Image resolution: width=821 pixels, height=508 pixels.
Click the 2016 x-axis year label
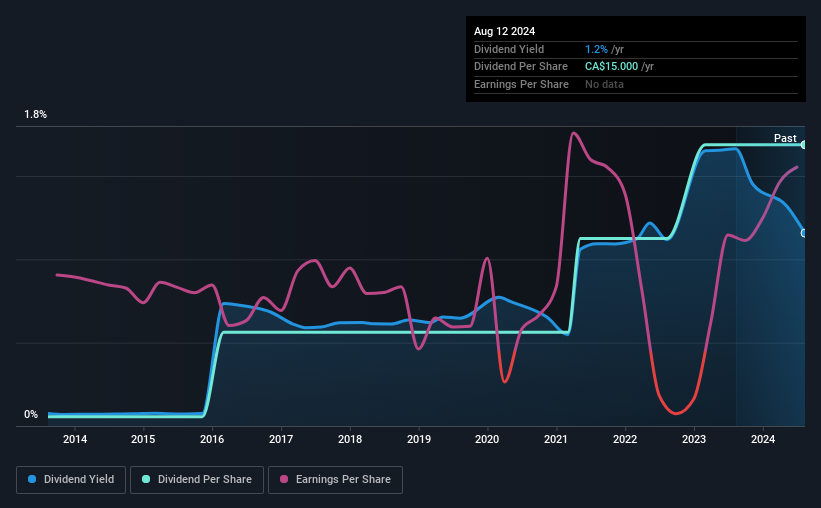click(212, 439)
